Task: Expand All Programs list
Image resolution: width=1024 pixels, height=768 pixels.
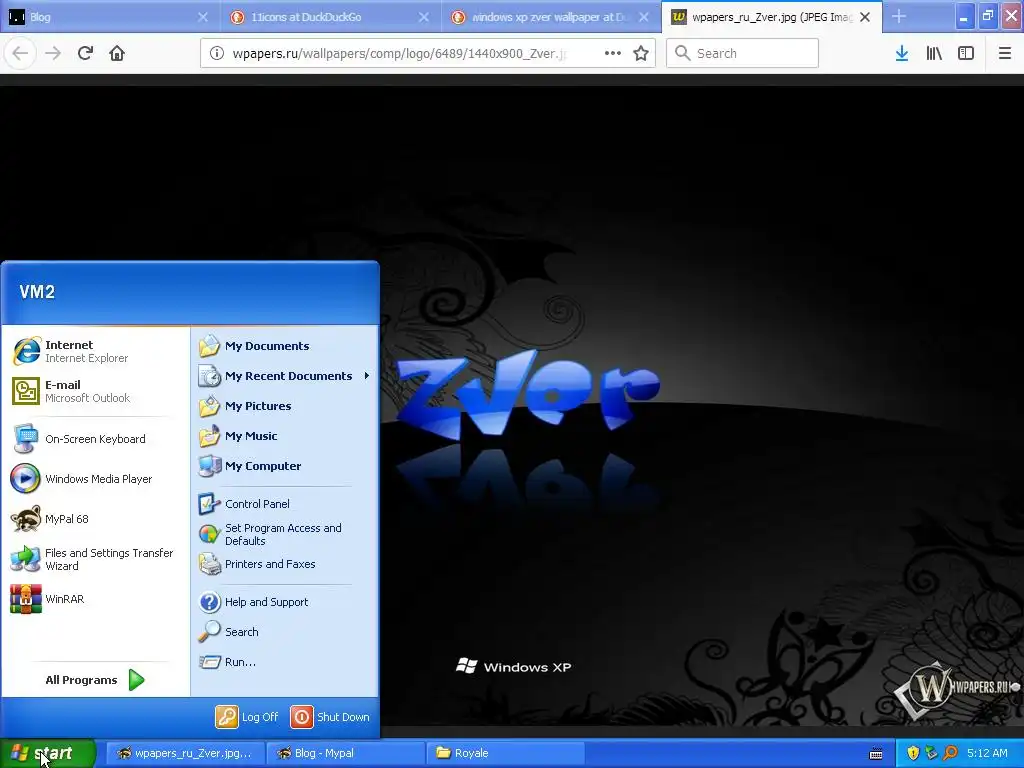Action: [x=95, y=680]
